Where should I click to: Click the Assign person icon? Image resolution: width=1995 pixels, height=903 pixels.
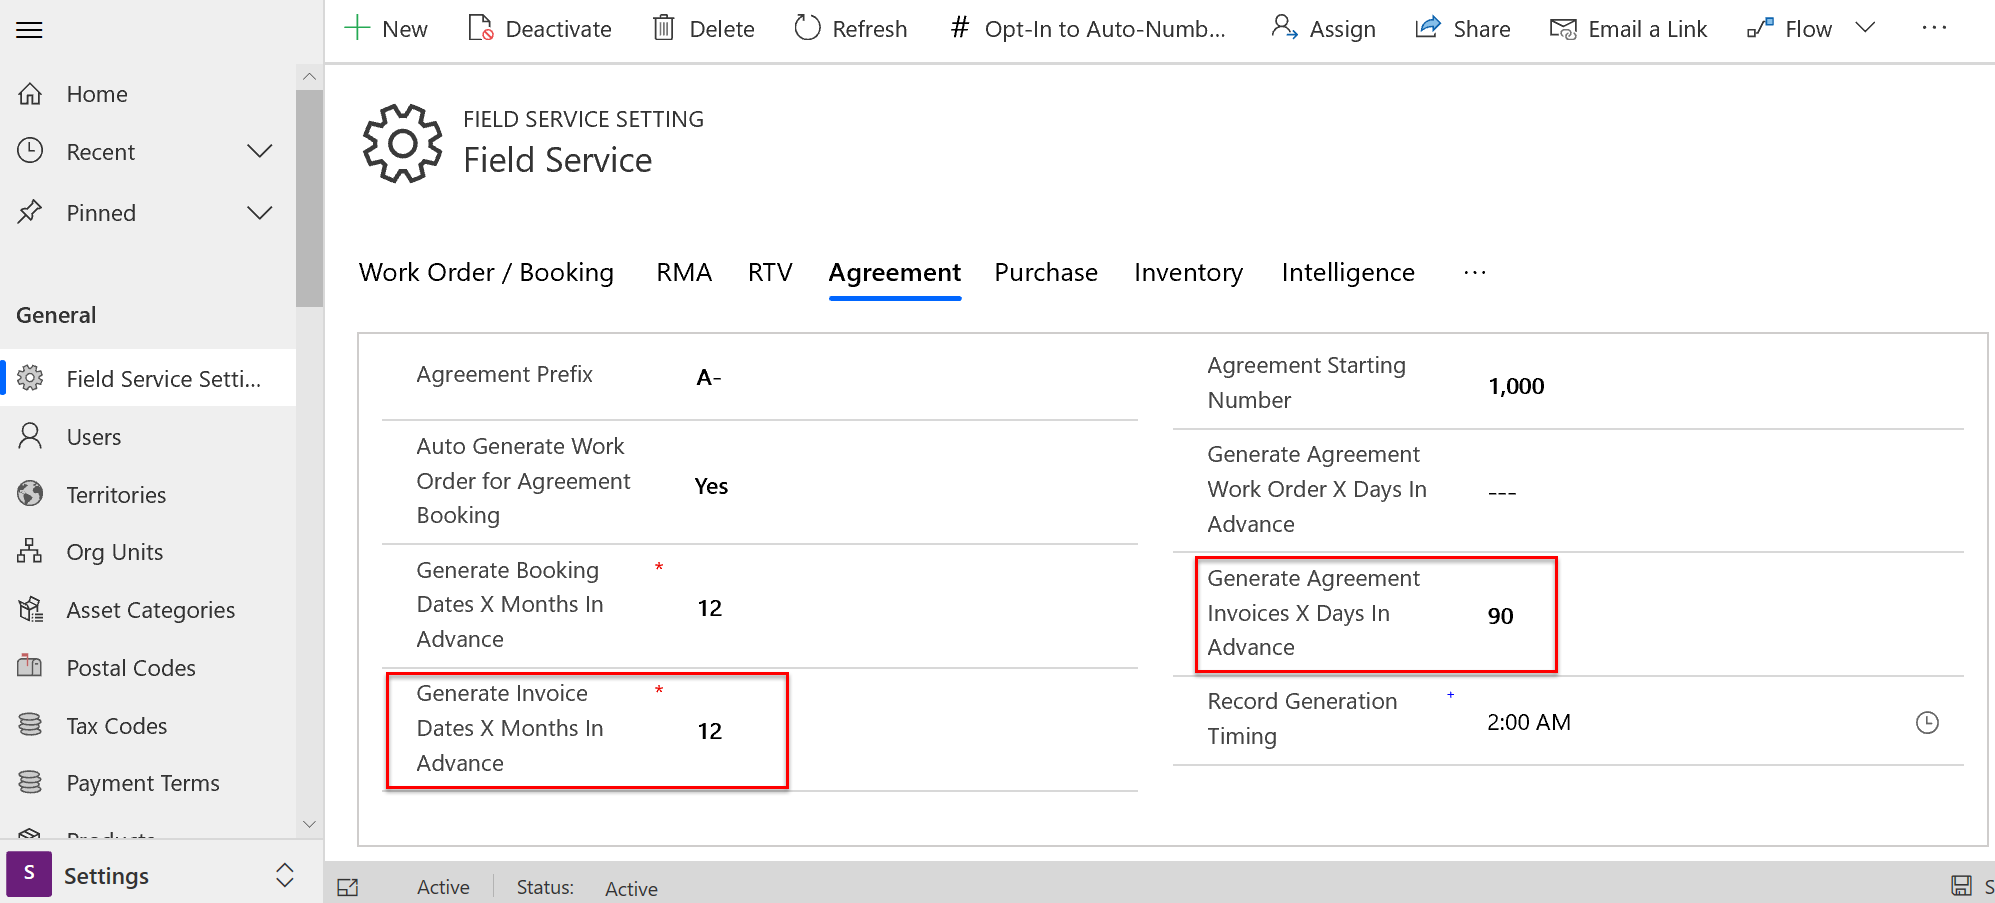coord(1284,28)
